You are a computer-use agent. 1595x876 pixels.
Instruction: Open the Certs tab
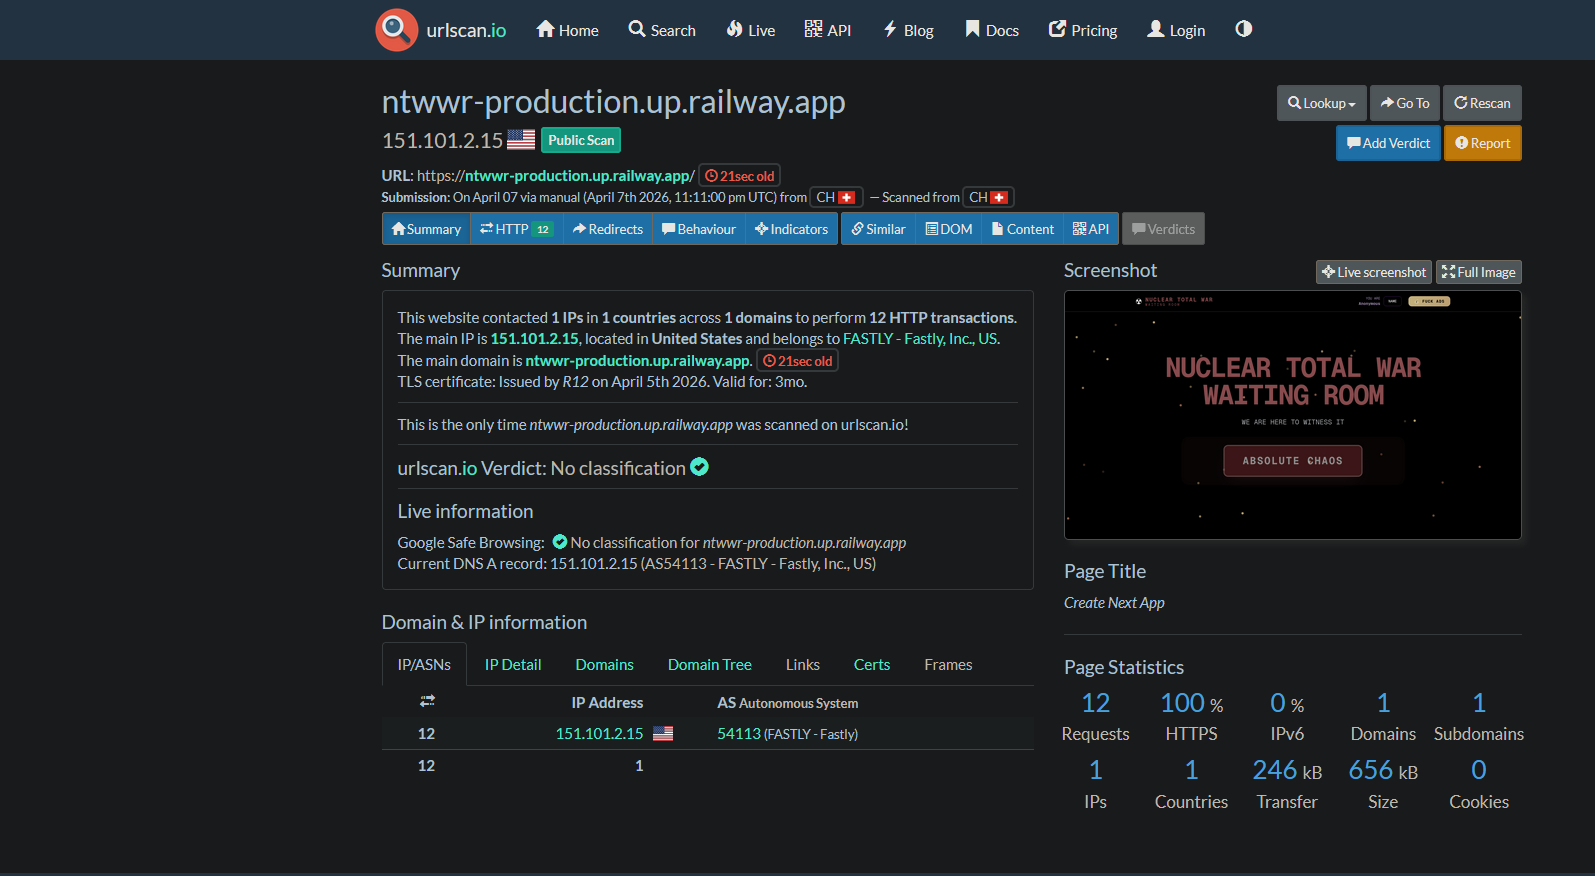tap(872, 665)
